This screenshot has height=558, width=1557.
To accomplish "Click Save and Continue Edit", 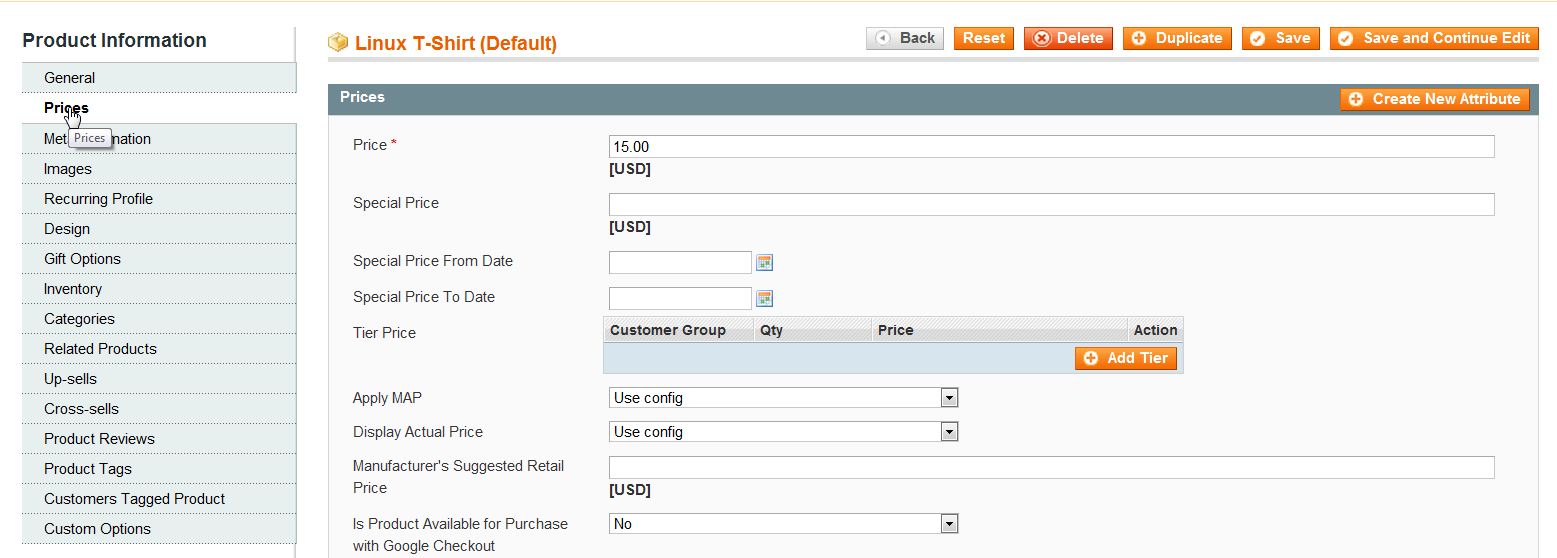I will [1435, 38].
